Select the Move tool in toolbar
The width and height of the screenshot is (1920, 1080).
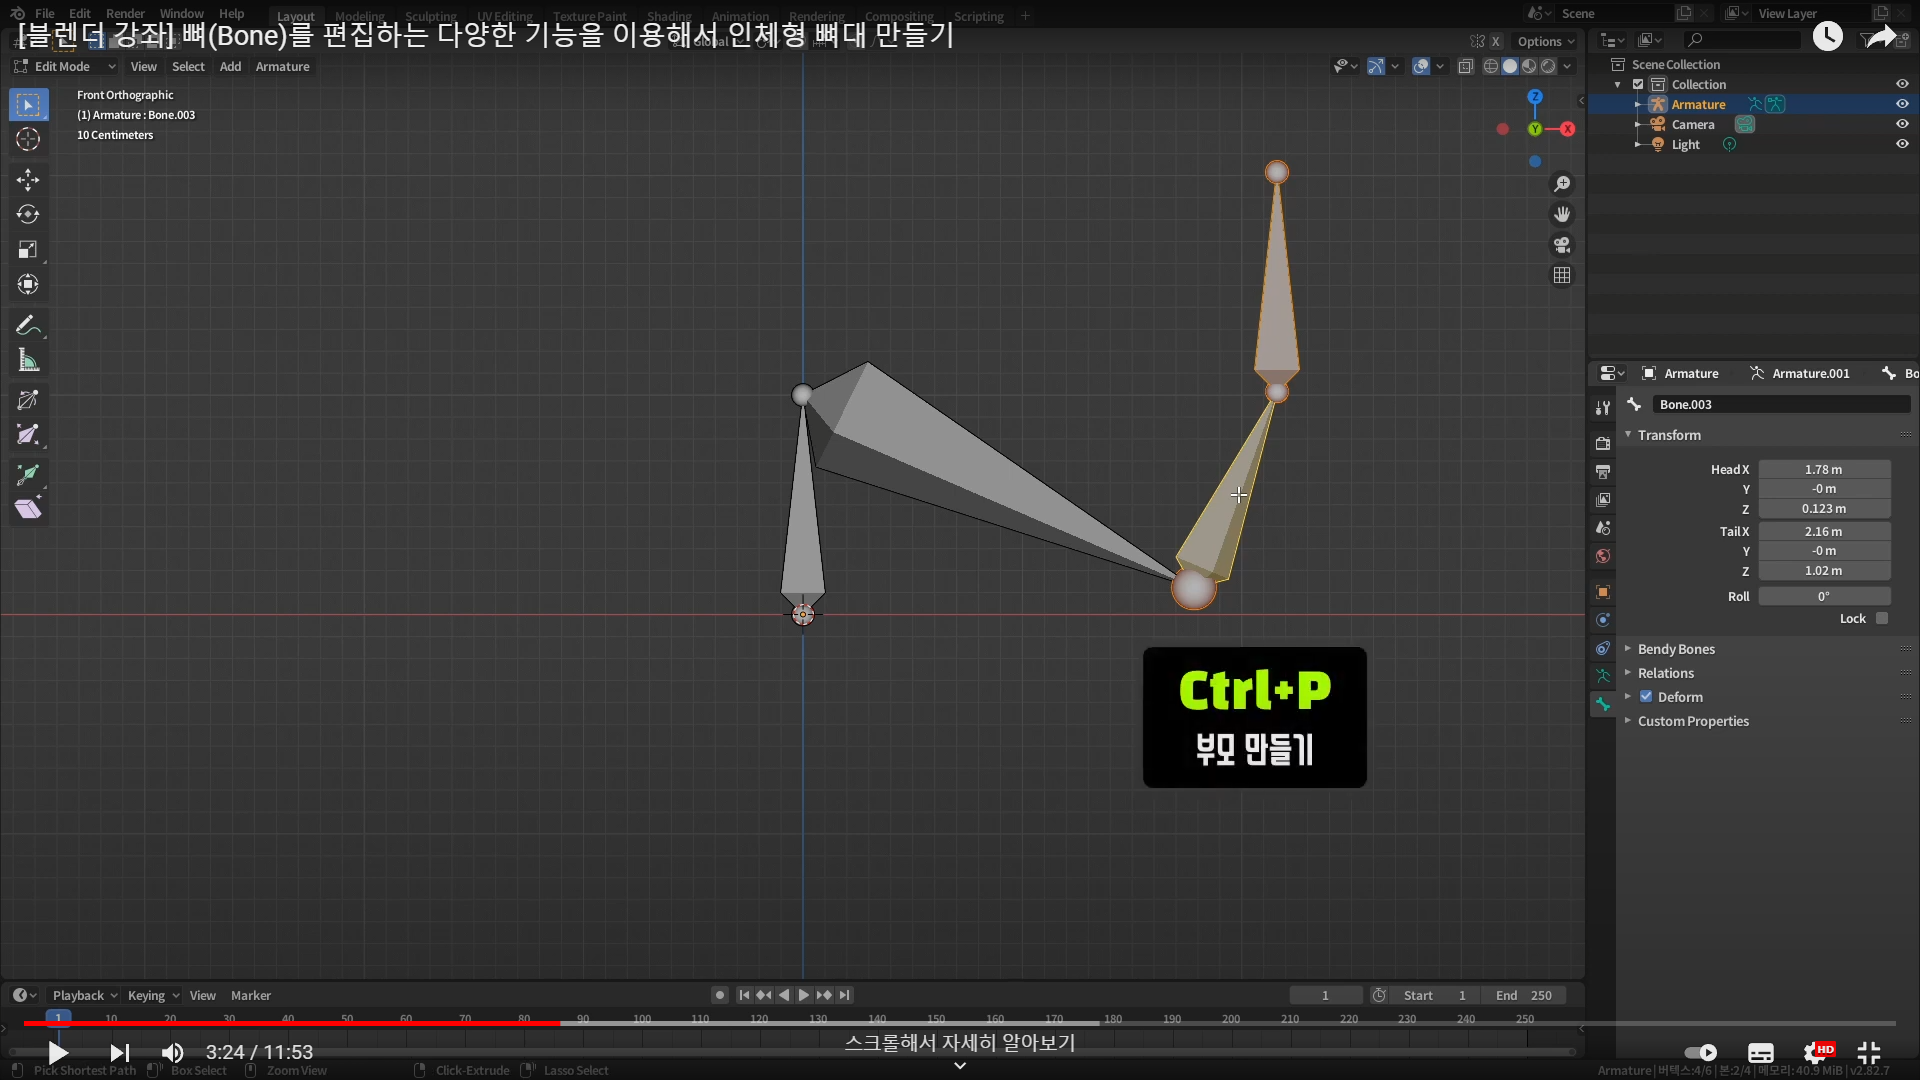pyautogui.click(x=28, y=180)
